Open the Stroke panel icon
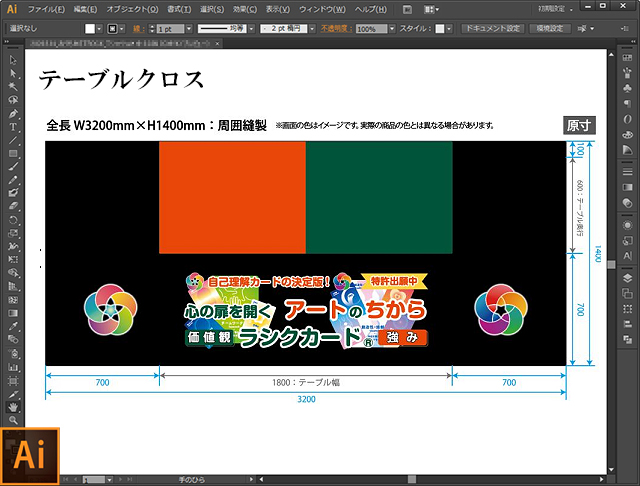640x486 pixels. point(627,172)
